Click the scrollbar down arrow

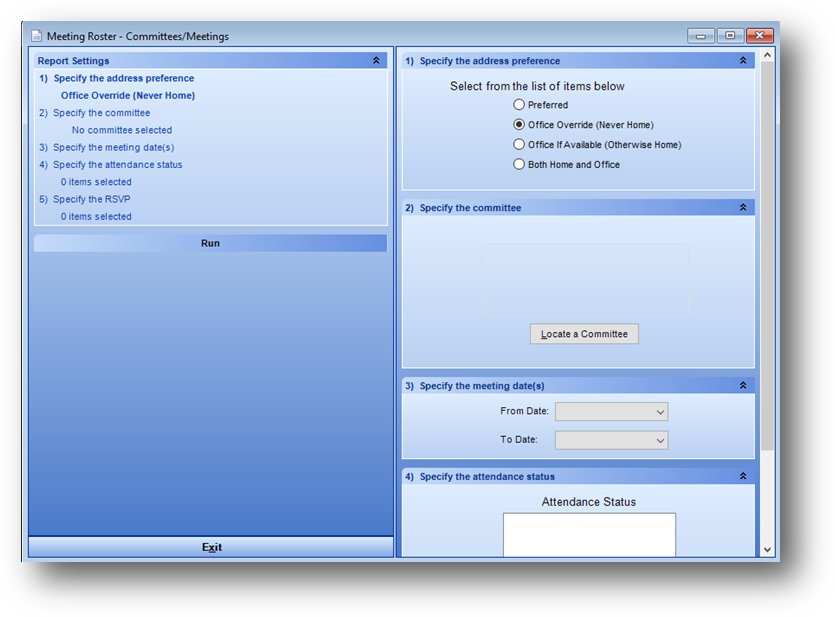(x=767, y=549)
